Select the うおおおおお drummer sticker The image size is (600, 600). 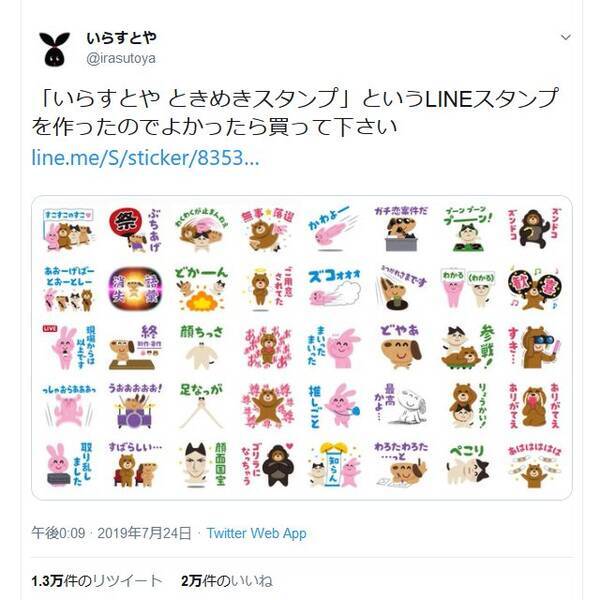click(135, 406)
